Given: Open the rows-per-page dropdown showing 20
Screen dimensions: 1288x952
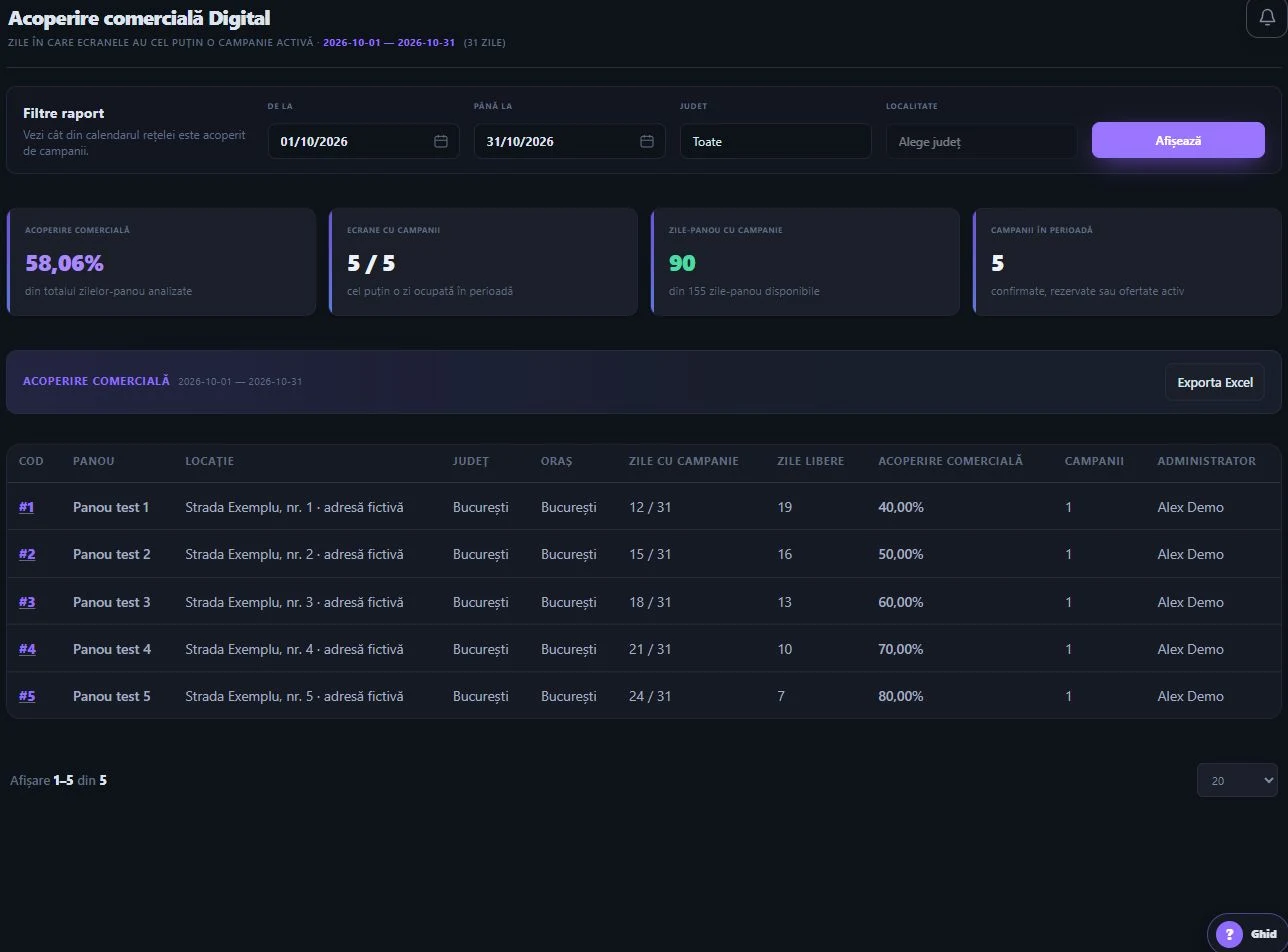Looking at the screenshot, I should point(1237,780).
